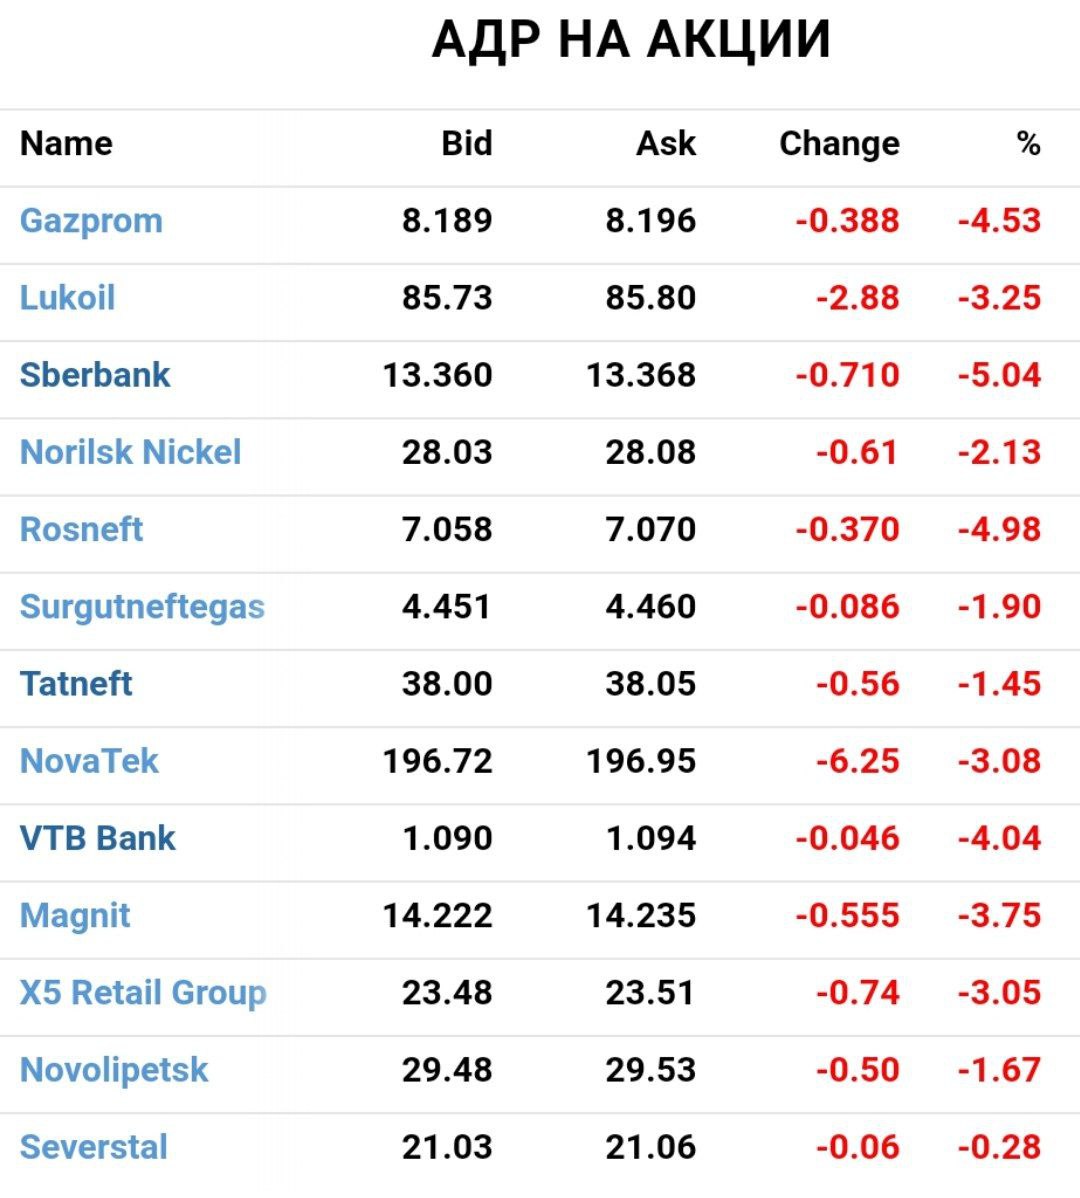Click Gazprom's bid price 8.189
This screenshot has width=1080, height=1198.
click(447, 221)
